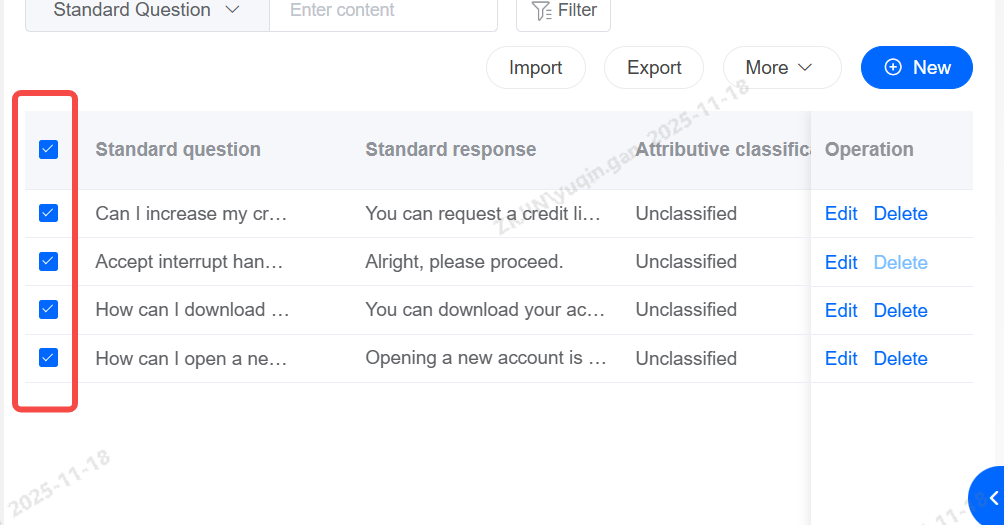
Task: Untick the "How can I open a ne…" row
Action: [x=48, y=357]
